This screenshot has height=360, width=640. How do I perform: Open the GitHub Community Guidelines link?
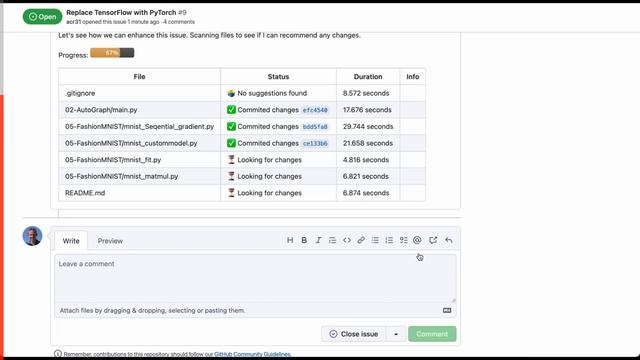(x=252, y=354)
